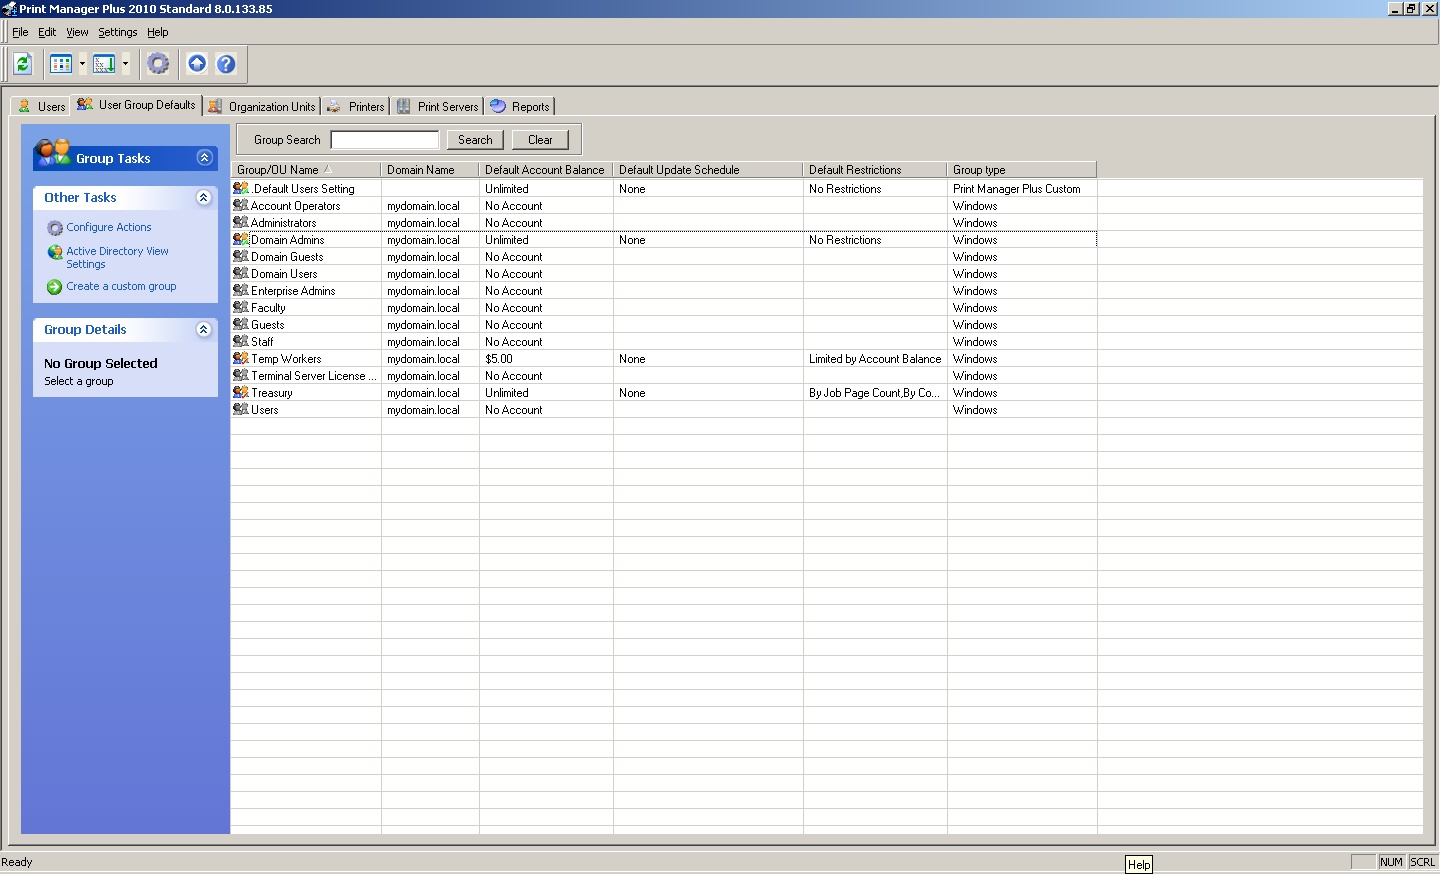Open the Help menu
The width and height of the screenshot is (1440, 874).
158,32
